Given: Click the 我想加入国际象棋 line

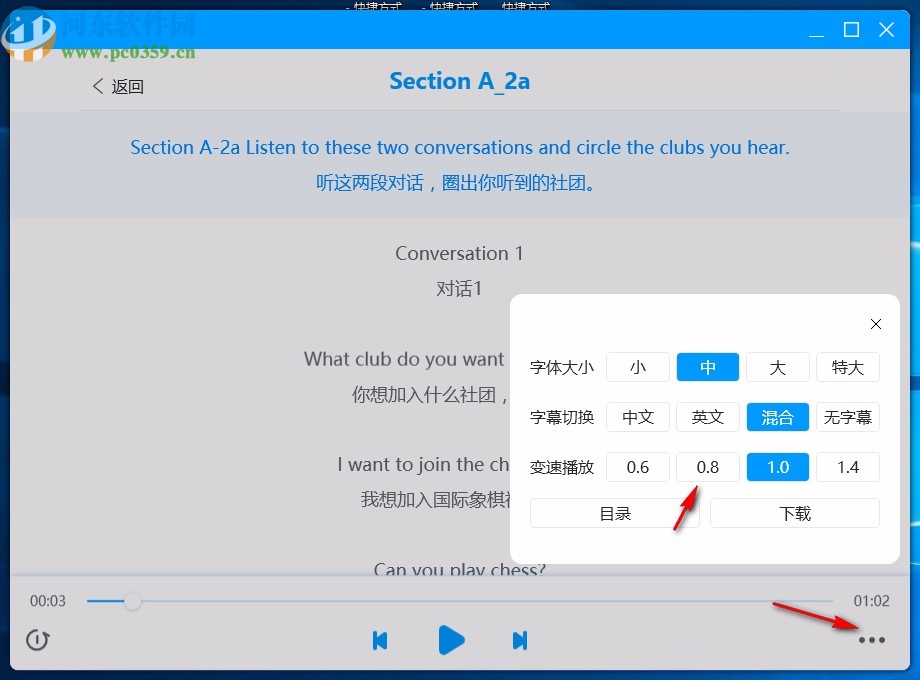Looking at the screenshot, I should point(436,500).
